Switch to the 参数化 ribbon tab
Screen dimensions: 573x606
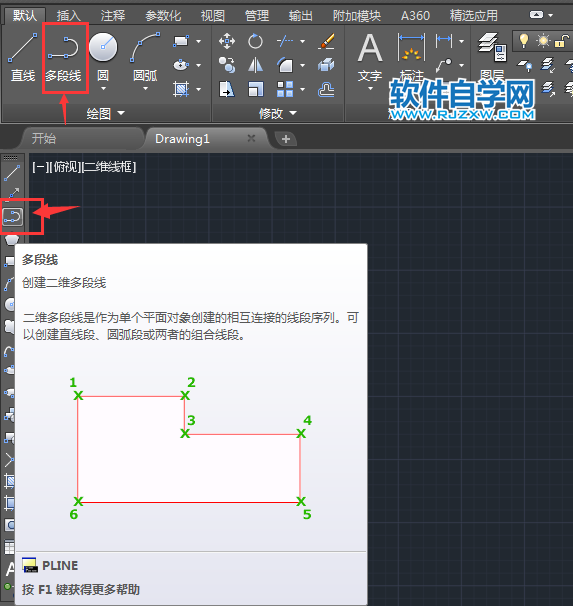163,15
